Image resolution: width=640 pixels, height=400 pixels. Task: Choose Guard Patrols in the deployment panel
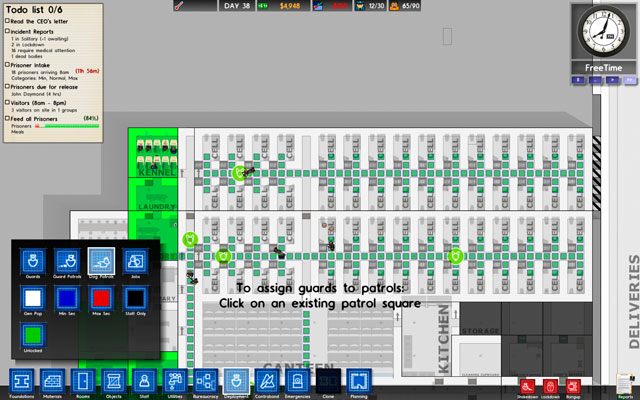pos(65,263)
